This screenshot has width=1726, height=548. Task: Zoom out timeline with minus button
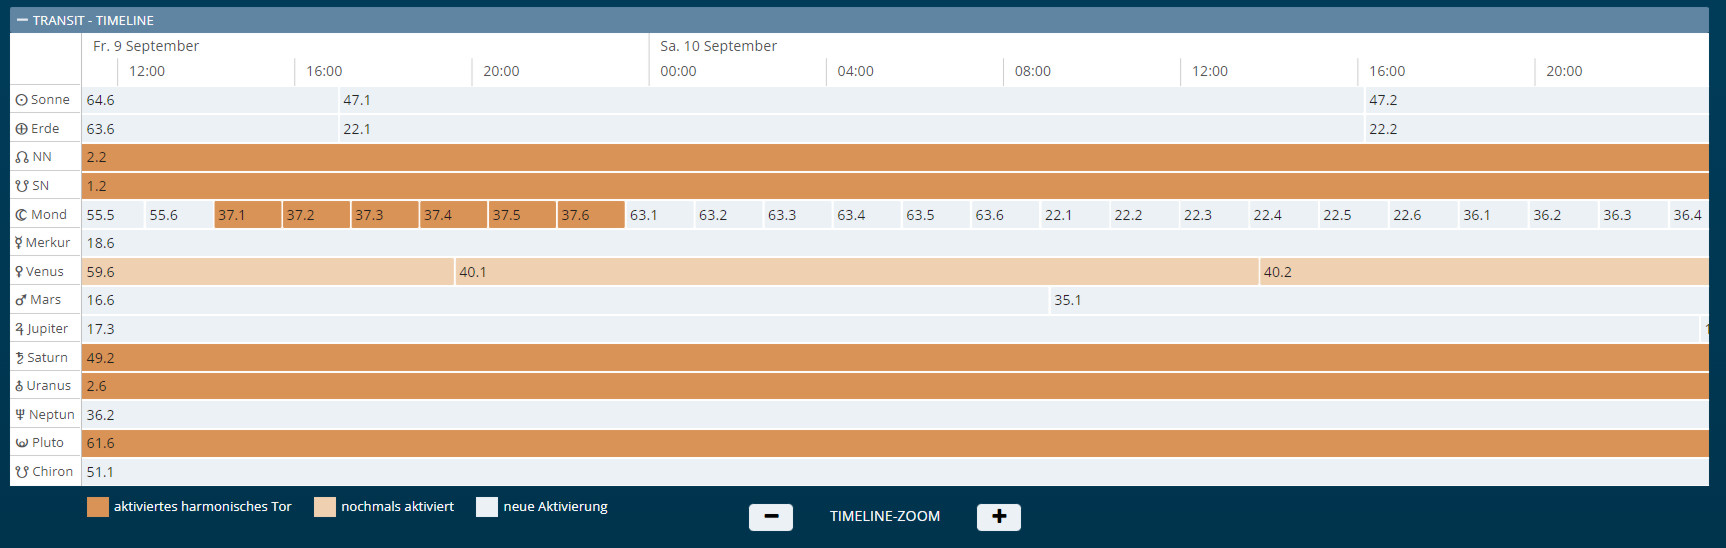770,517
